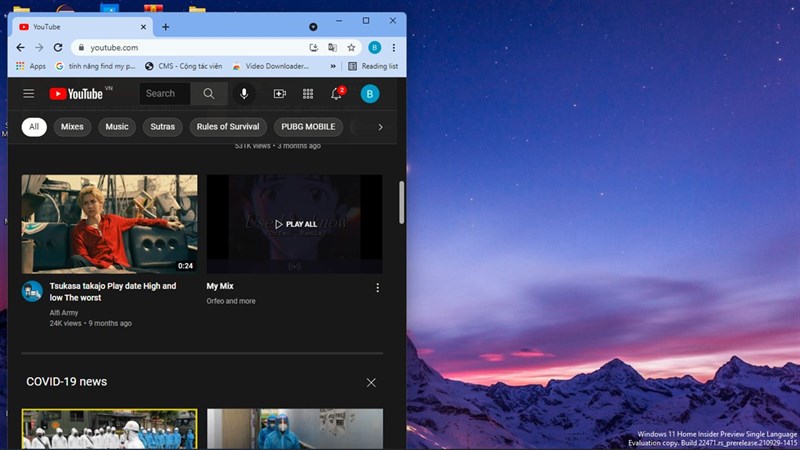The height and width of the screenshot is (450, 800).
Task: Select the Mixes filter chip
Action: point(72,127)
